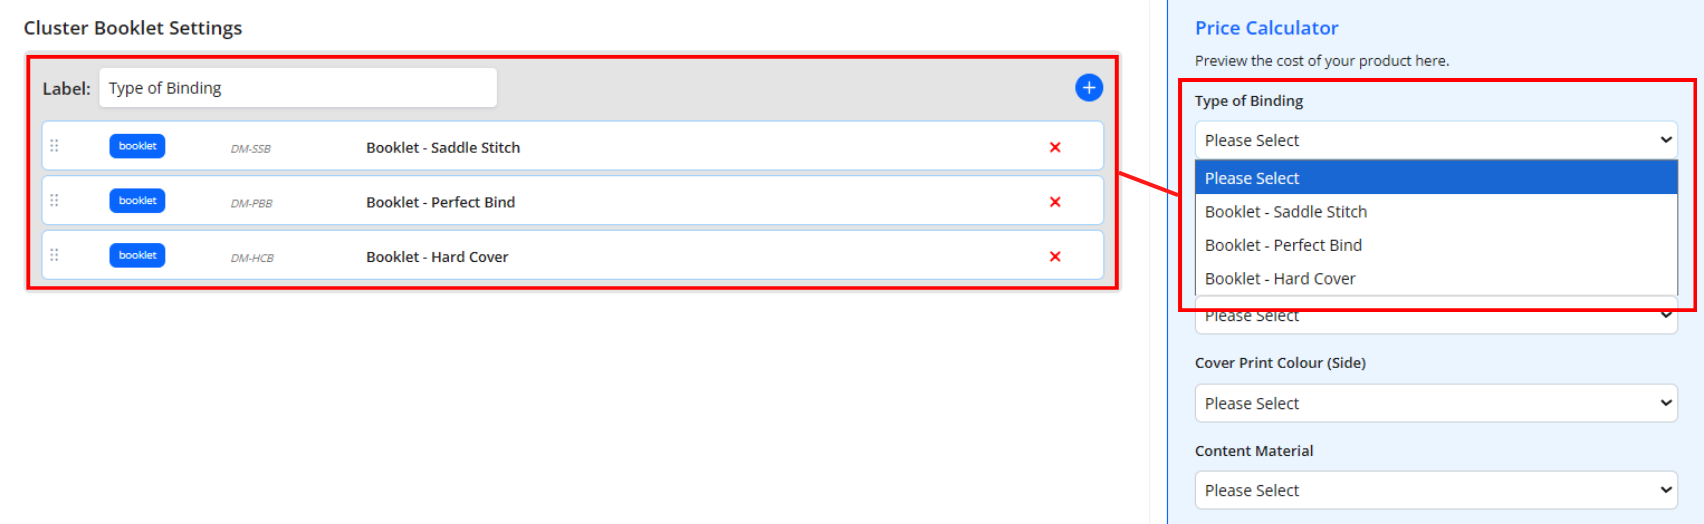Click the booklet tag on DM-HCB row
The height and width of the screenshot is (524, 1704).
pyautogui.click(x=137, y=256)
